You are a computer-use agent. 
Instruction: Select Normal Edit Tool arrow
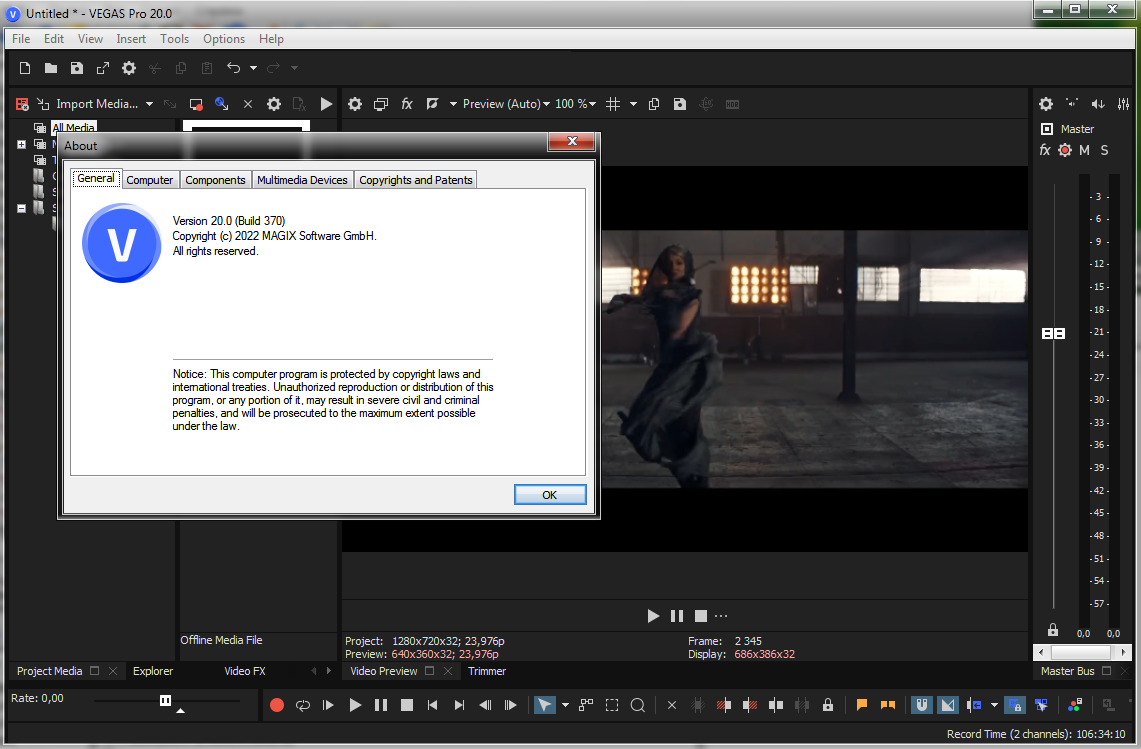coord(544,705)
